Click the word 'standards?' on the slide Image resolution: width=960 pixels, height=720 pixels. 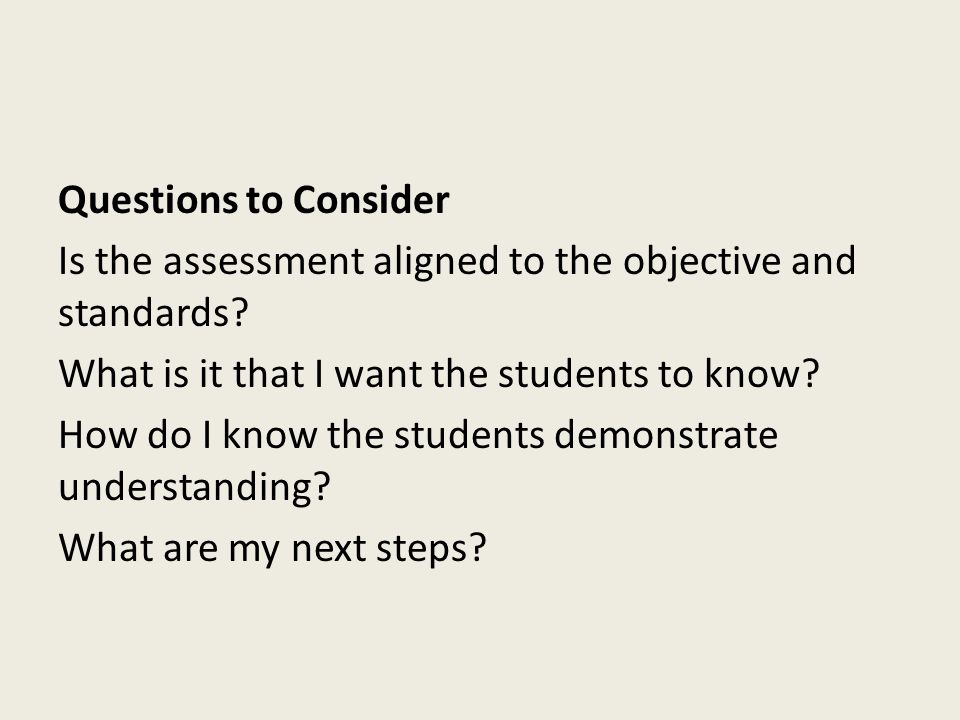(153, 312)
